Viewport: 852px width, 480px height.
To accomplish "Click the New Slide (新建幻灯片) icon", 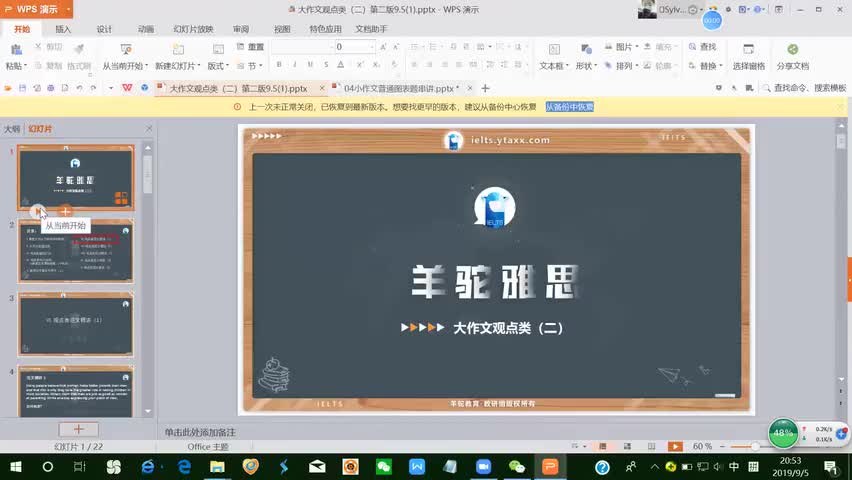I will pos(178,50).
